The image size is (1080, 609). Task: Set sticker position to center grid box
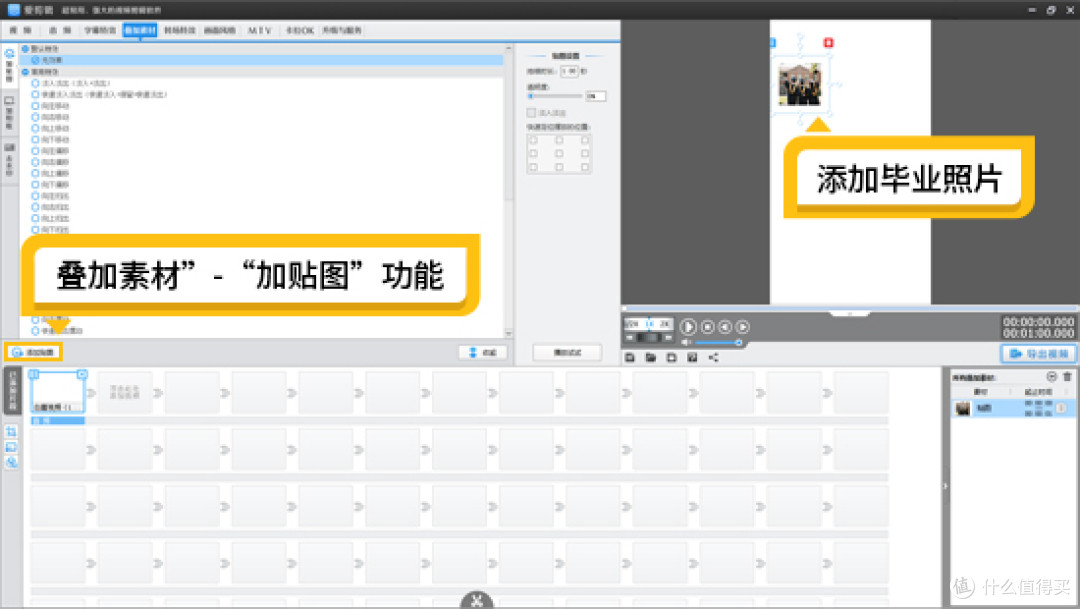click(x=559, y=153)
